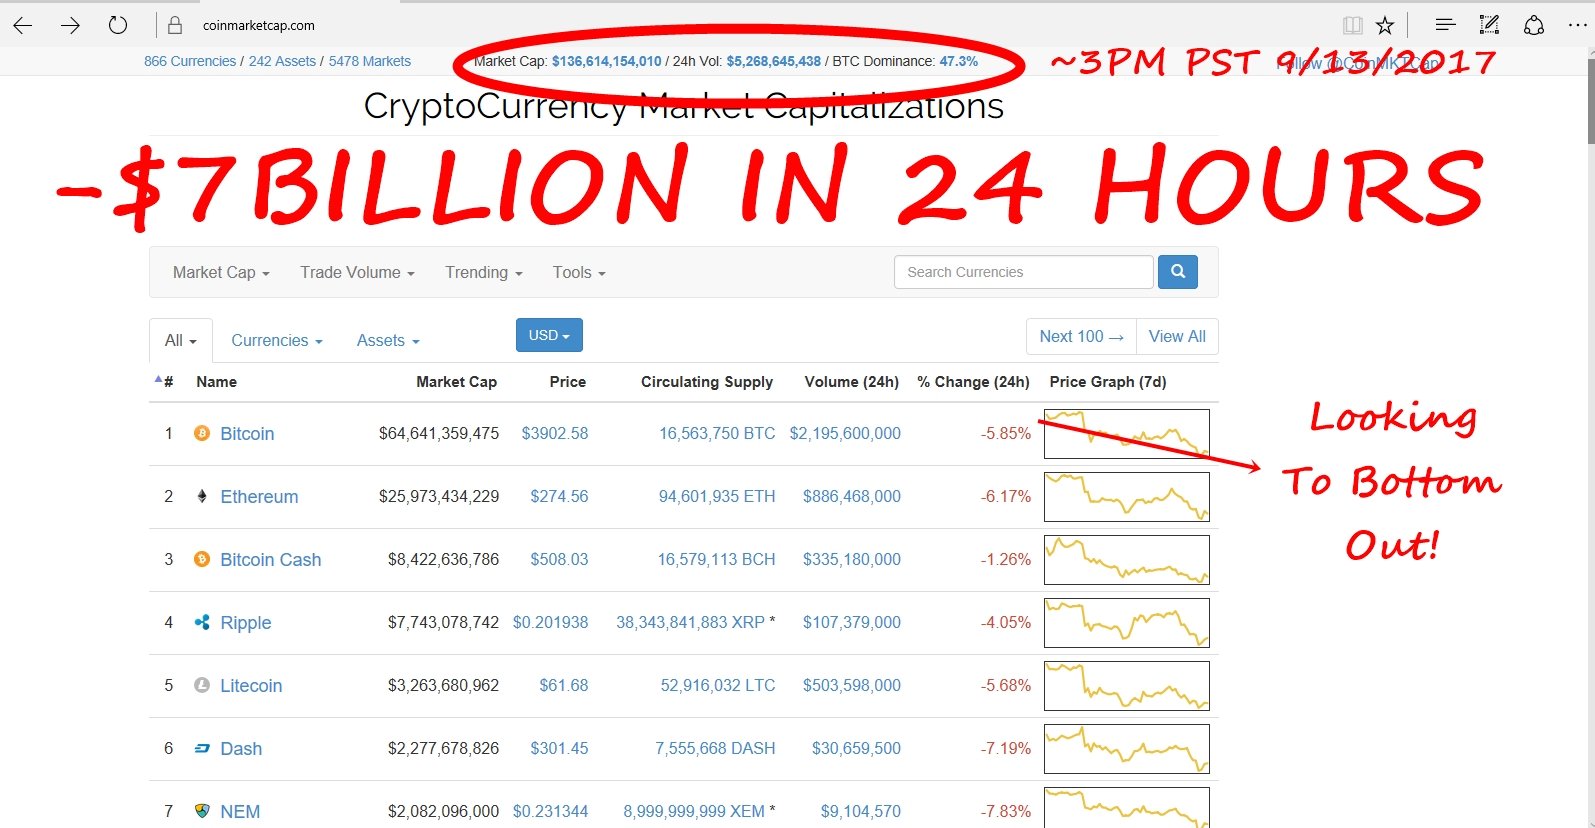Change currency with the USD dropdown
This screenshot has height=828, width=1595.
tap(549, 335)
